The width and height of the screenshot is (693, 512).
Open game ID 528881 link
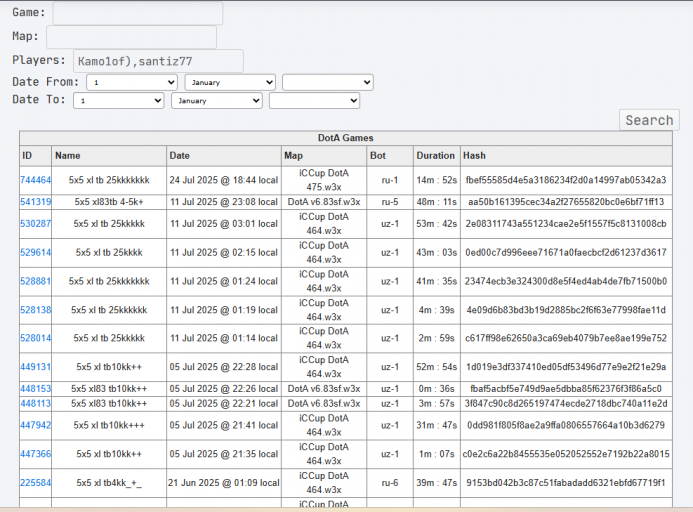pyautogui.click(x=35, y=281)
